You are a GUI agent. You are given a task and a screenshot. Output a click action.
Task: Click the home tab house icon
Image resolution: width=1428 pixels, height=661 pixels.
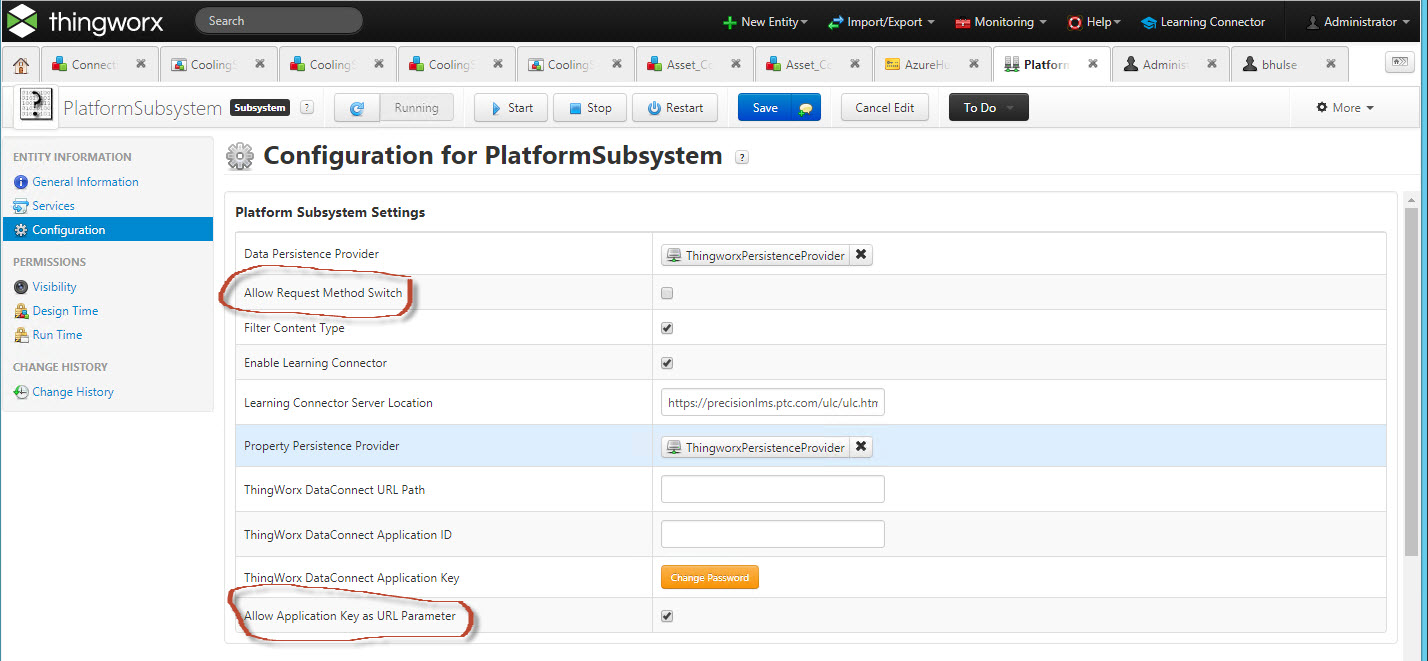19,63
